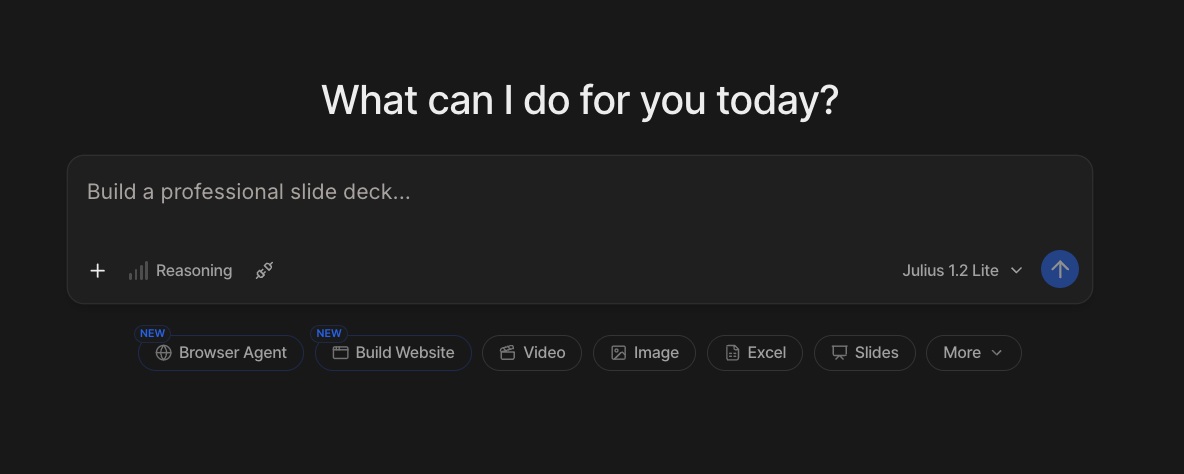Select the Image option
Viewport: 1184px width, 474px height.
(x=644, y=352)
